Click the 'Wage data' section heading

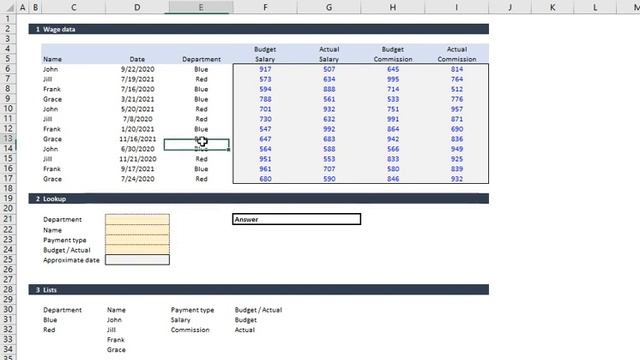pyautogui.click(x=59, y=29)
